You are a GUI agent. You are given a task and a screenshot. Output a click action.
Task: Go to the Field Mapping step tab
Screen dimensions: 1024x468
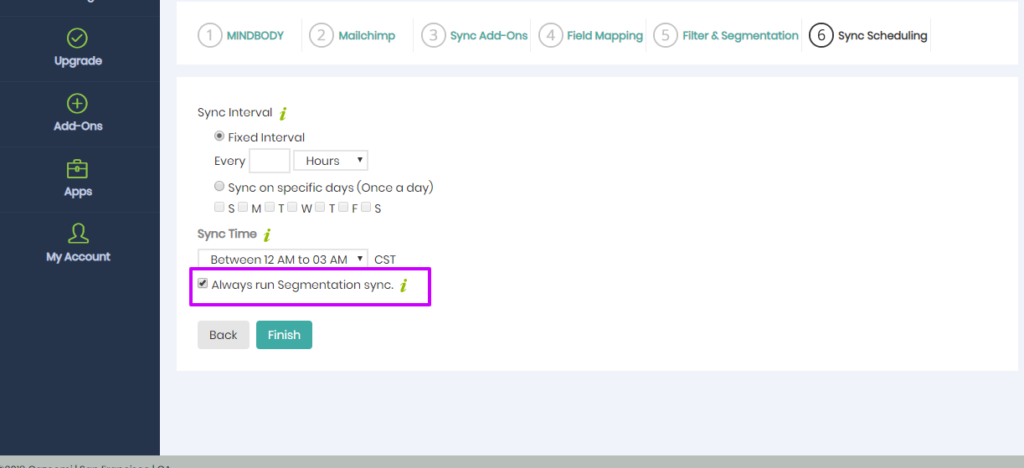click(x=605, y=36)
